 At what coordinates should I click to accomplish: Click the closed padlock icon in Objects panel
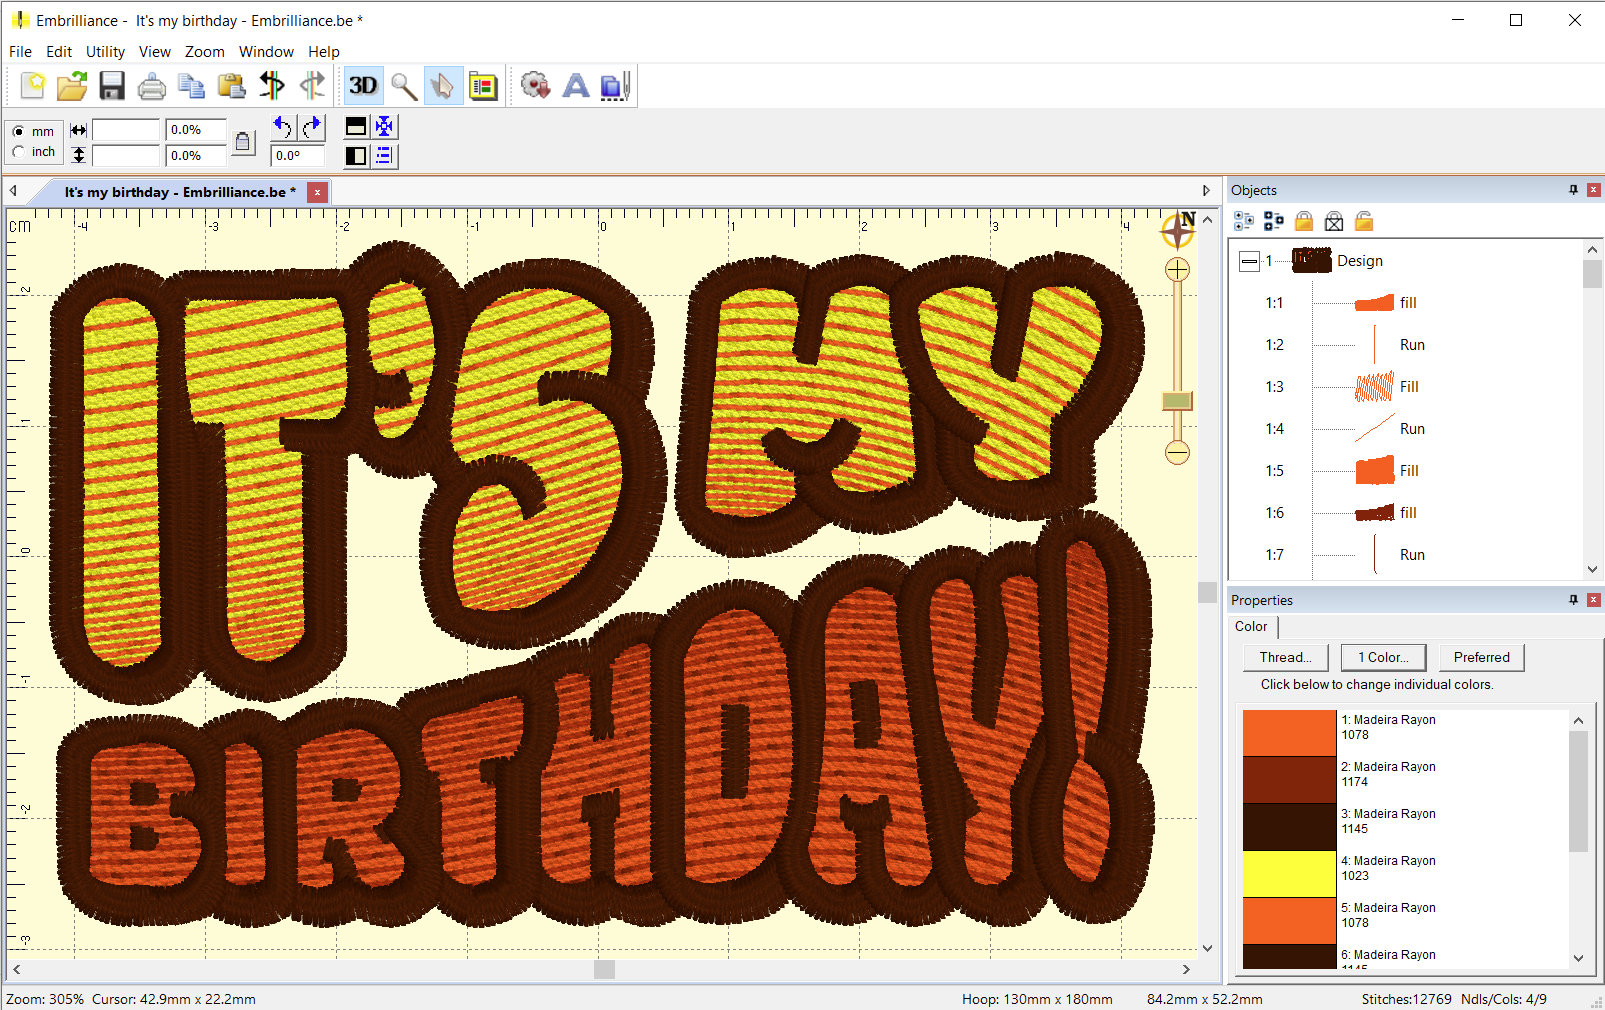pyautogui.click(x=1304, y=221)
